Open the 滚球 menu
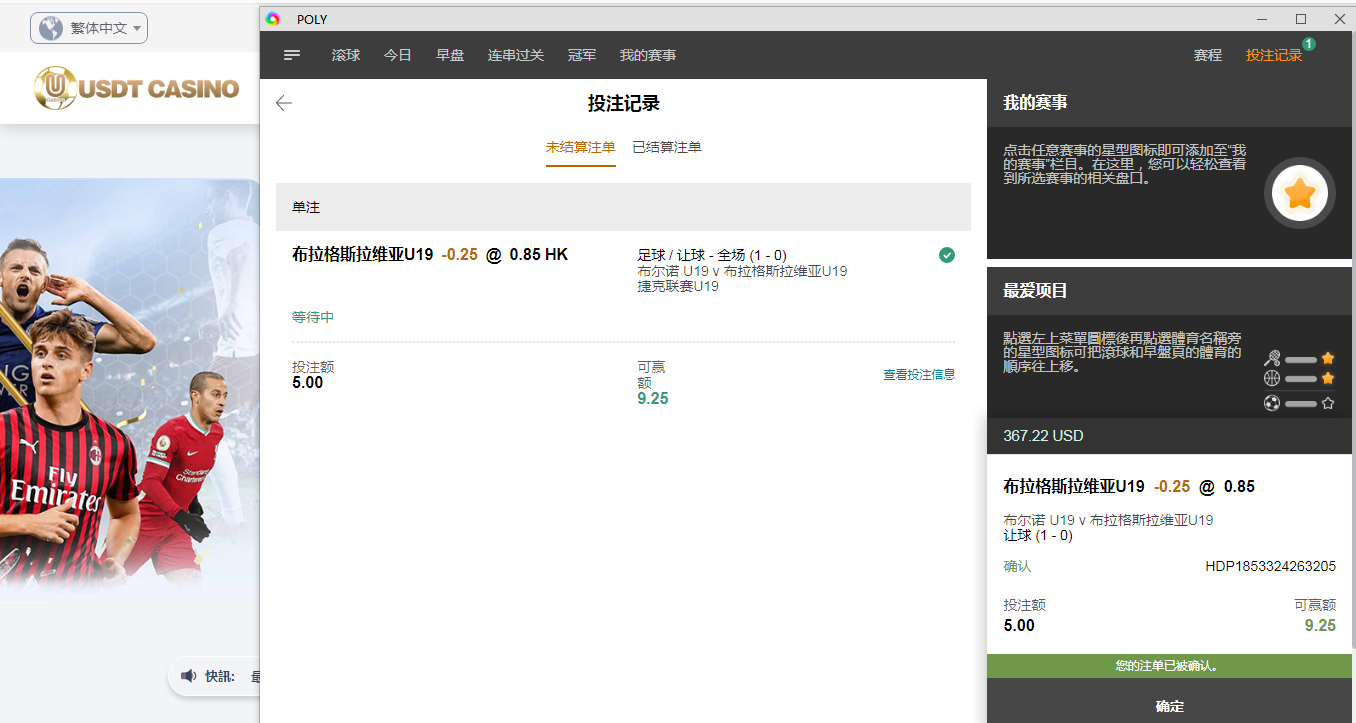The width and height of the screenshot is (1356, 723). pos(346,55)
